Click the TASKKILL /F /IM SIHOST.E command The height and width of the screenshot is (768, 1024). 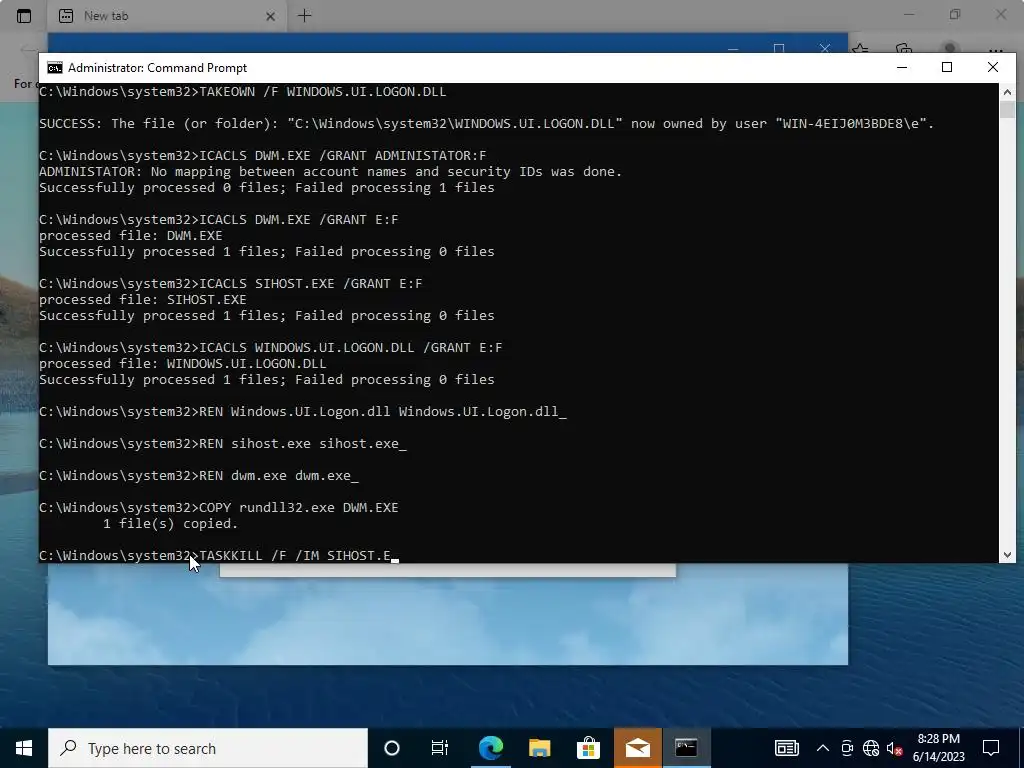[x=218, y=556]
